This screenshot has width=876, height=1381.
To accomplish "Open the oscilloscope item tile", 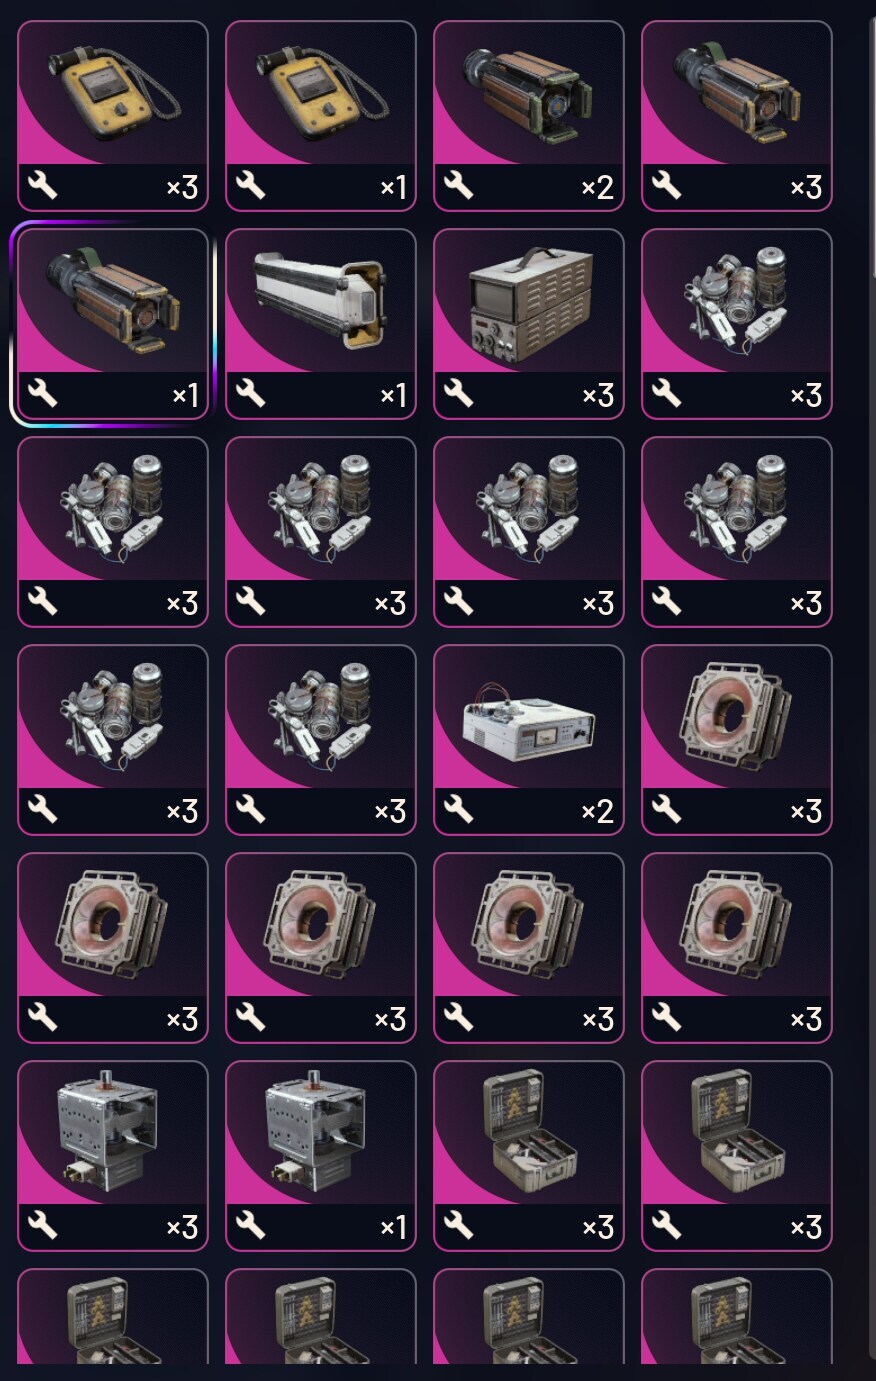I will pyautogui.click(x=529, y=324).
